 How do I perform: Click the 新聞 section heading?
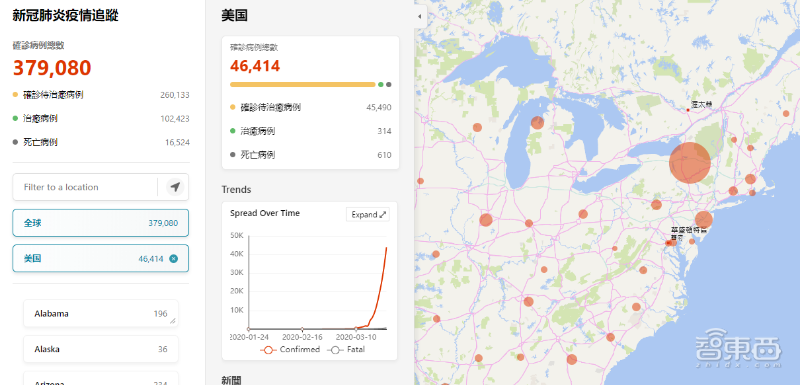tap(231, 380)
